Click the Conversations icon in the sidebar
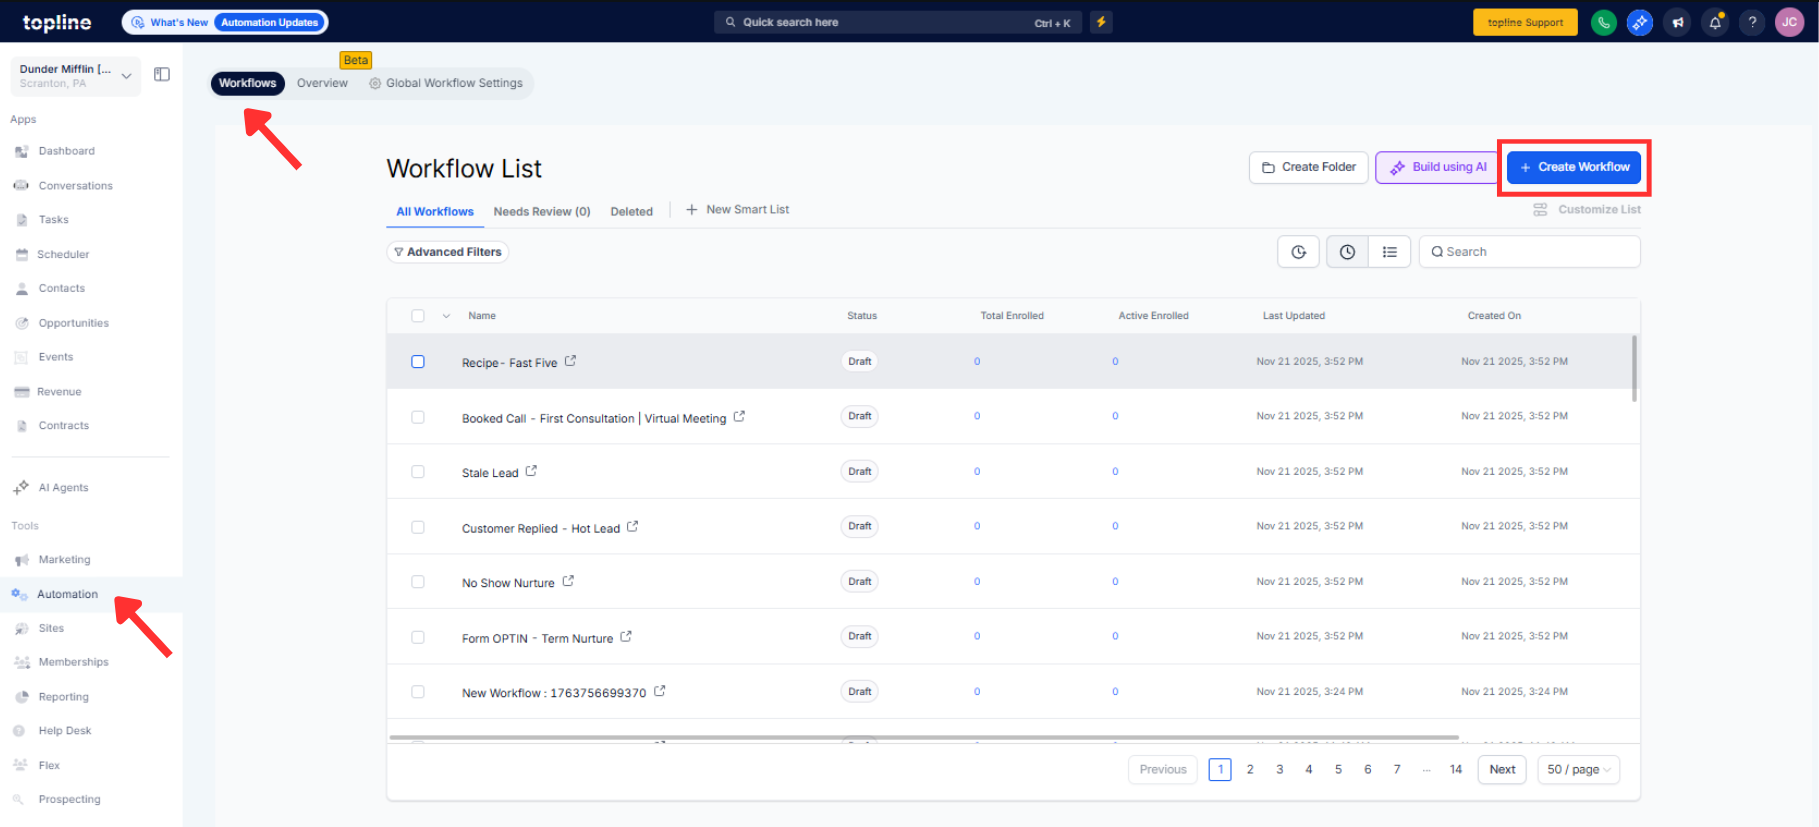The height and width of the screenshot is (827, 1819). (22, 186)
